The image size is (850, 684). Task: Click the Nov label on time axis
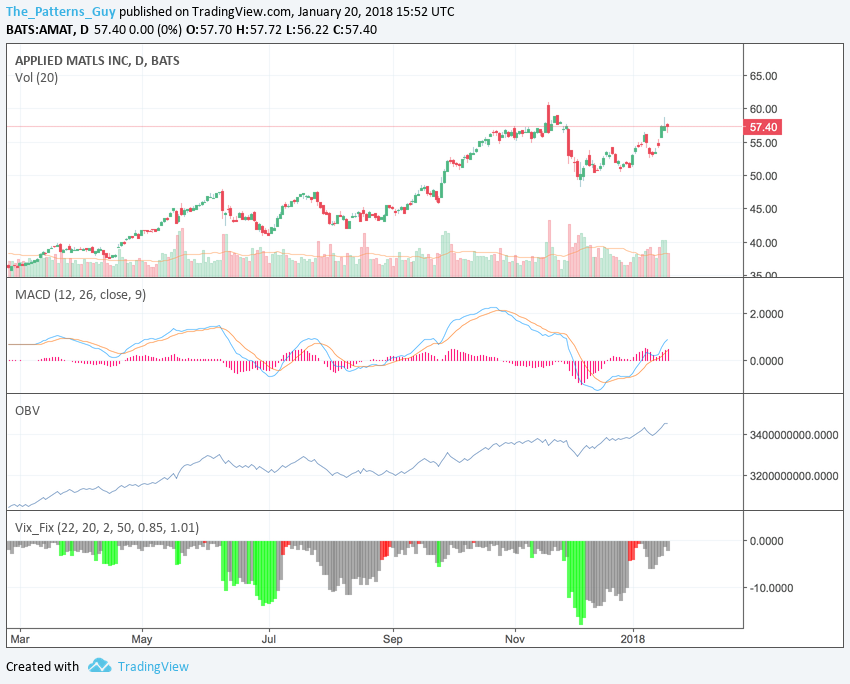point(514,639)
